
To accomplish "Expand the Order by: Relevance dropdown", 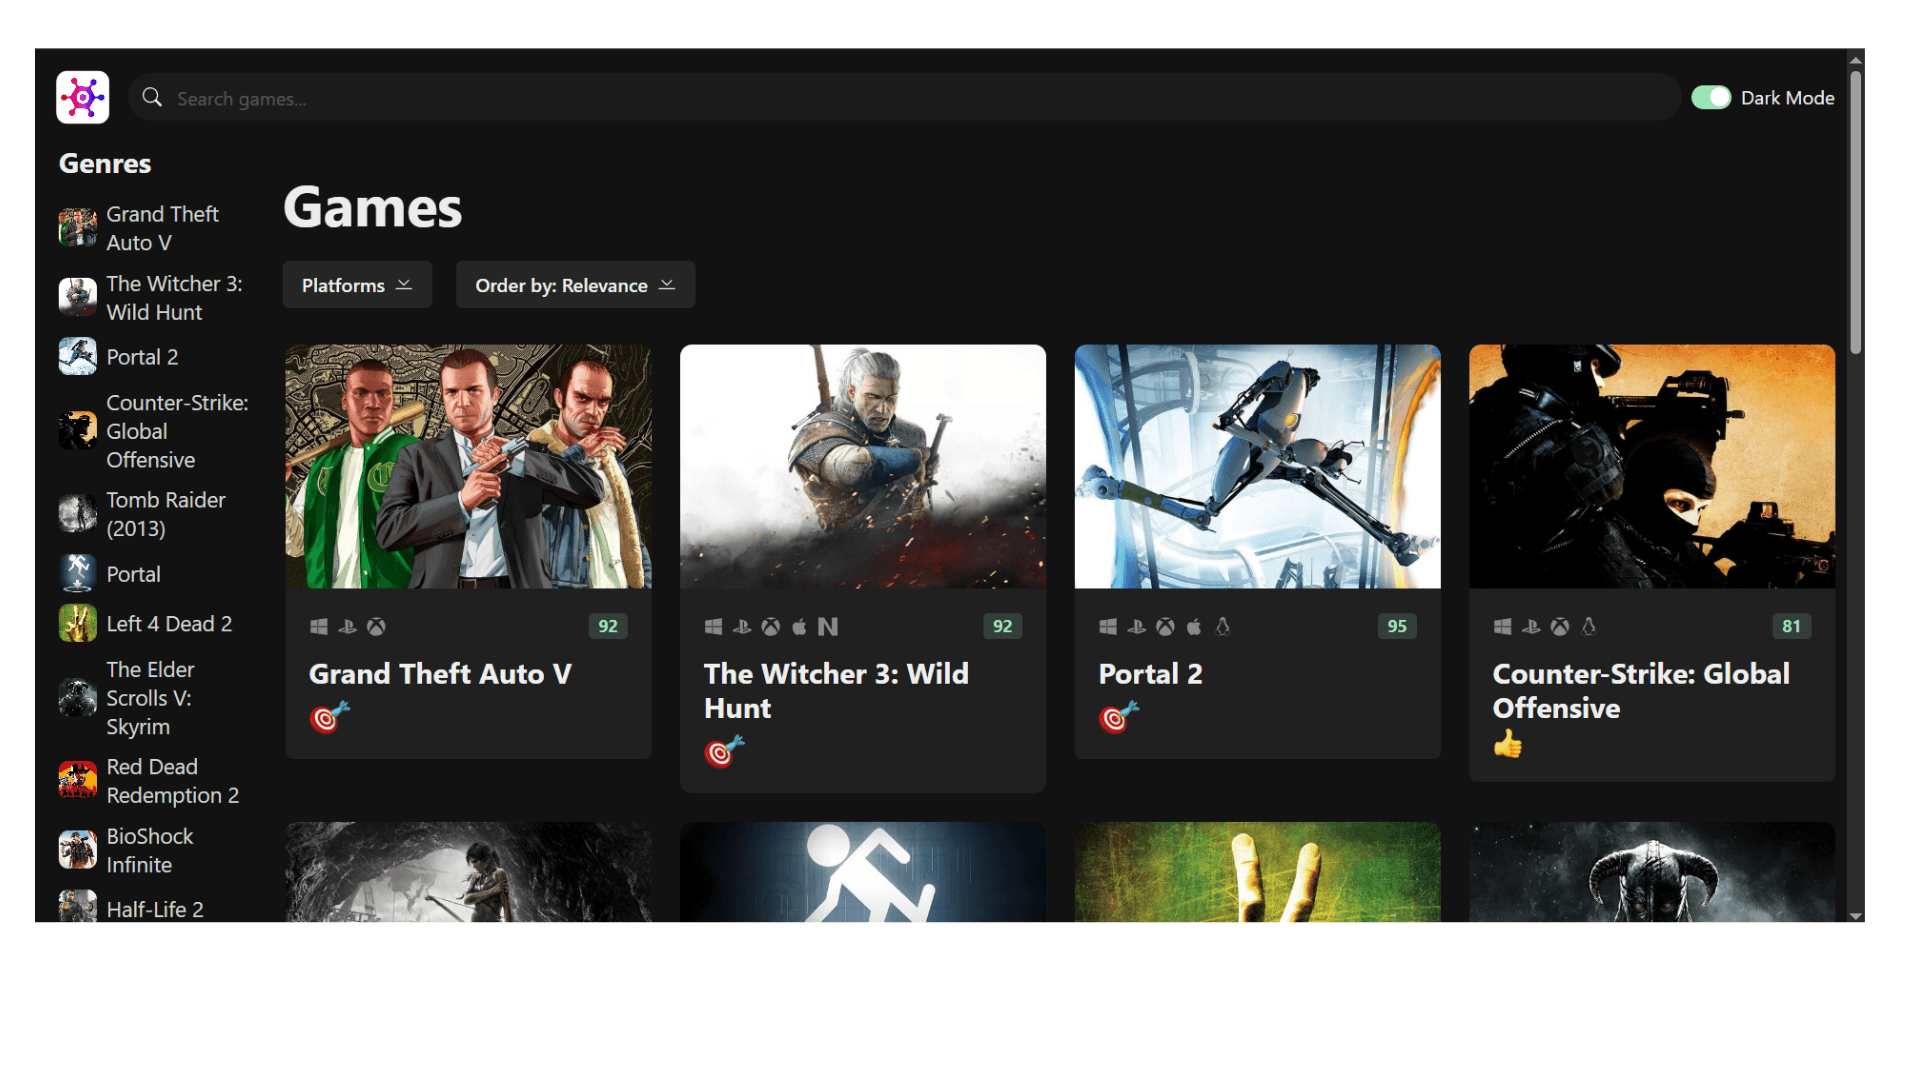I will coord(575,285).
